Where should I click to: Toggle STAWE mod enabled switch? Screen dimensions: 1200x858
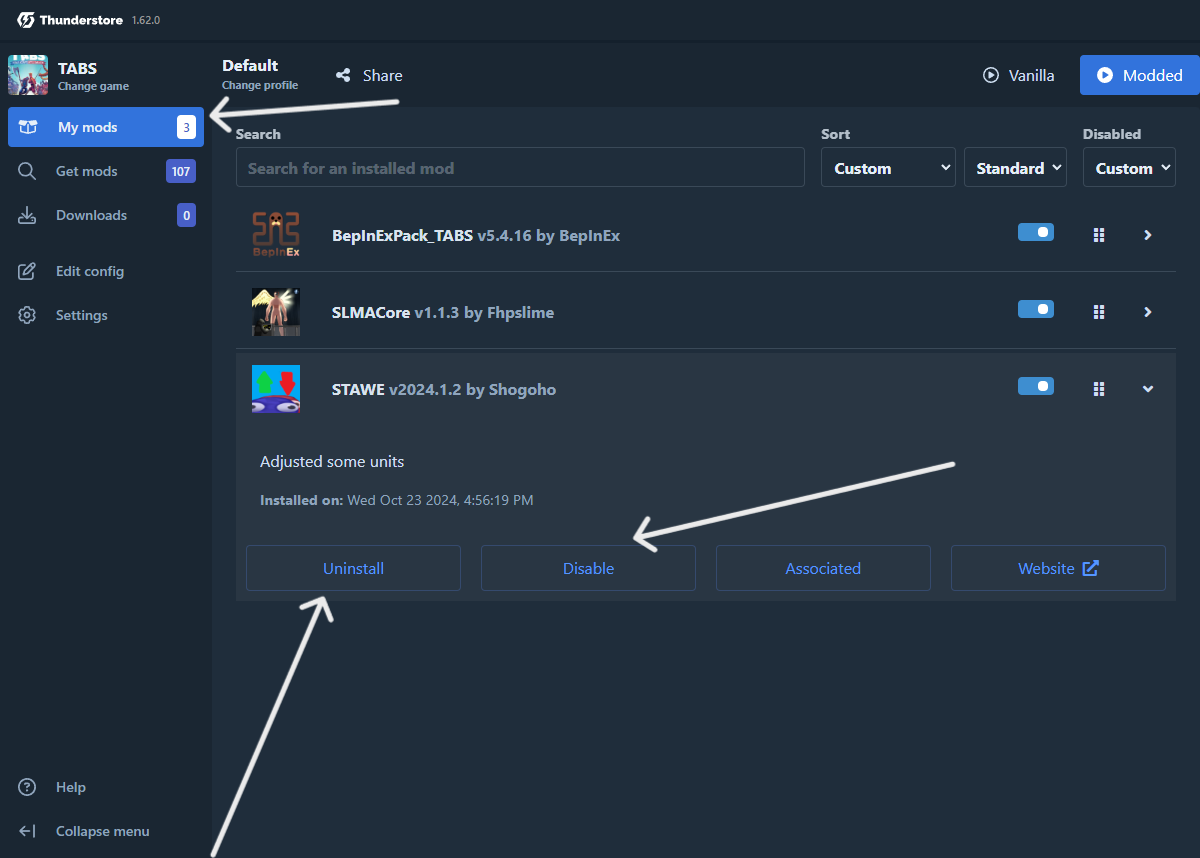click(x=1036, y=386)
